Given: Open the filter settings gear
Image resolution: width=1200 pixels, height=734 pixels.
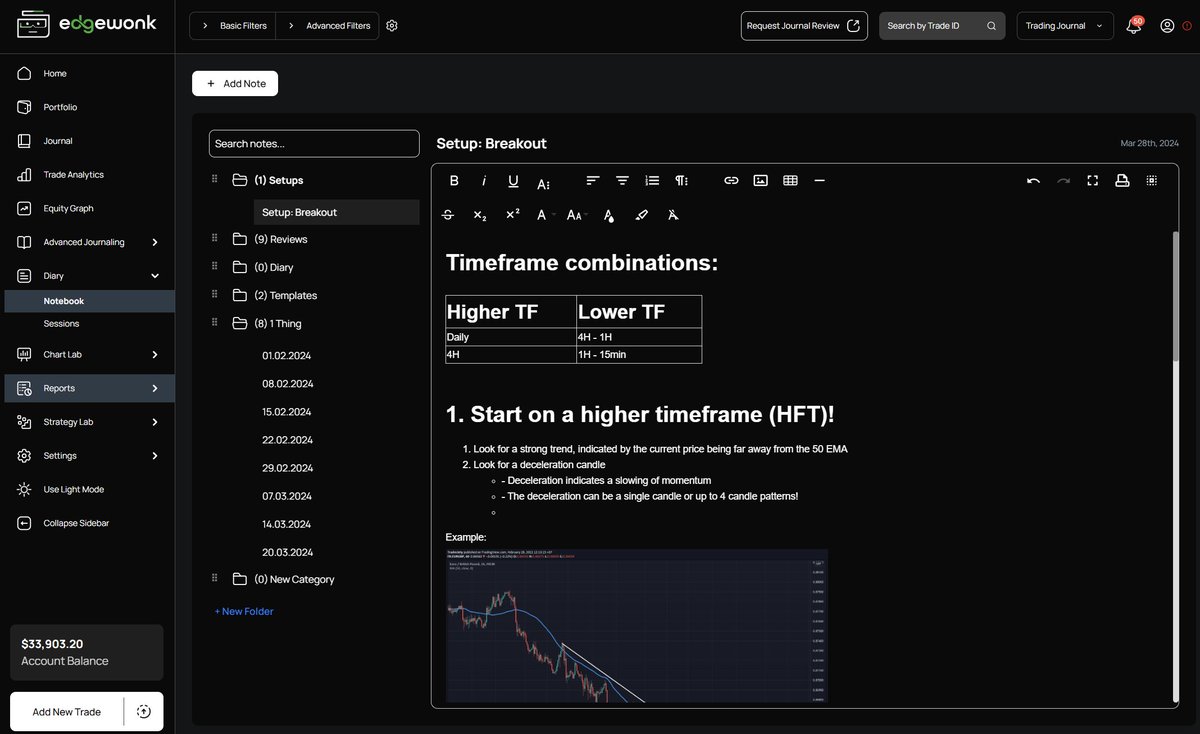Looking at the screenshot, I should [x=392, y=26].
